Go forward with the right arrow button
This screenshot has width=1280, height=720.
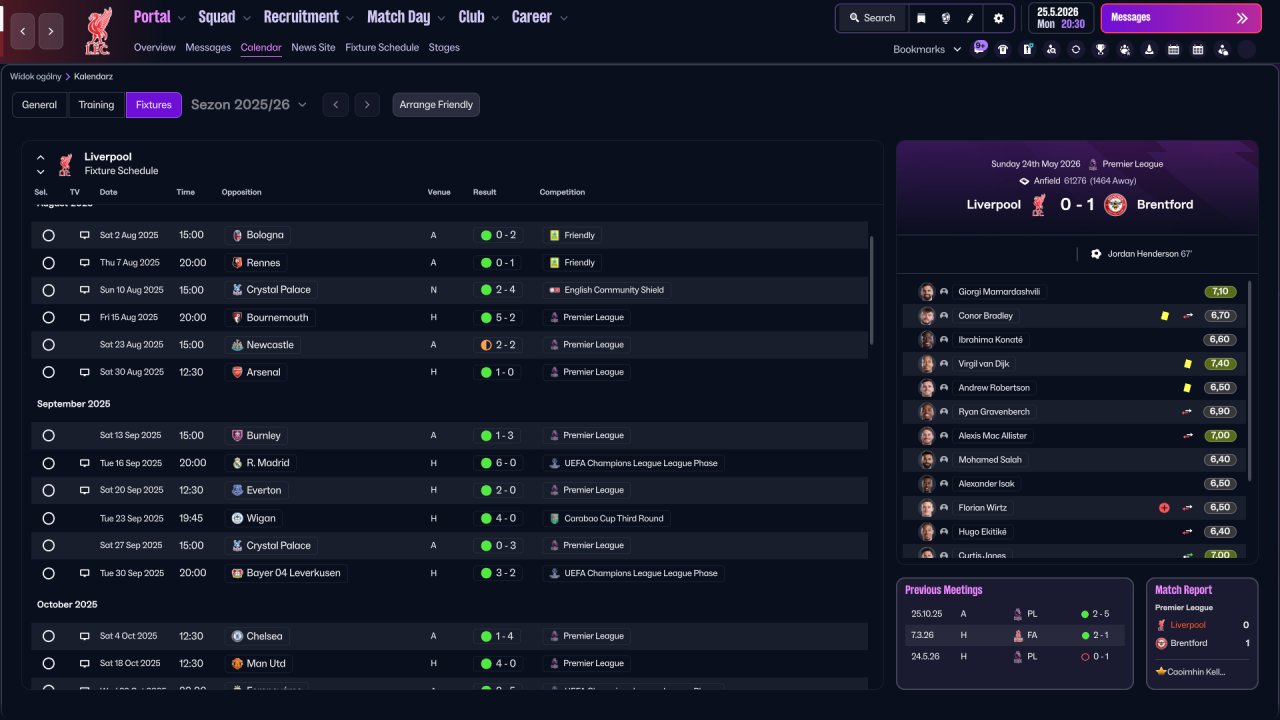(51, 31)
